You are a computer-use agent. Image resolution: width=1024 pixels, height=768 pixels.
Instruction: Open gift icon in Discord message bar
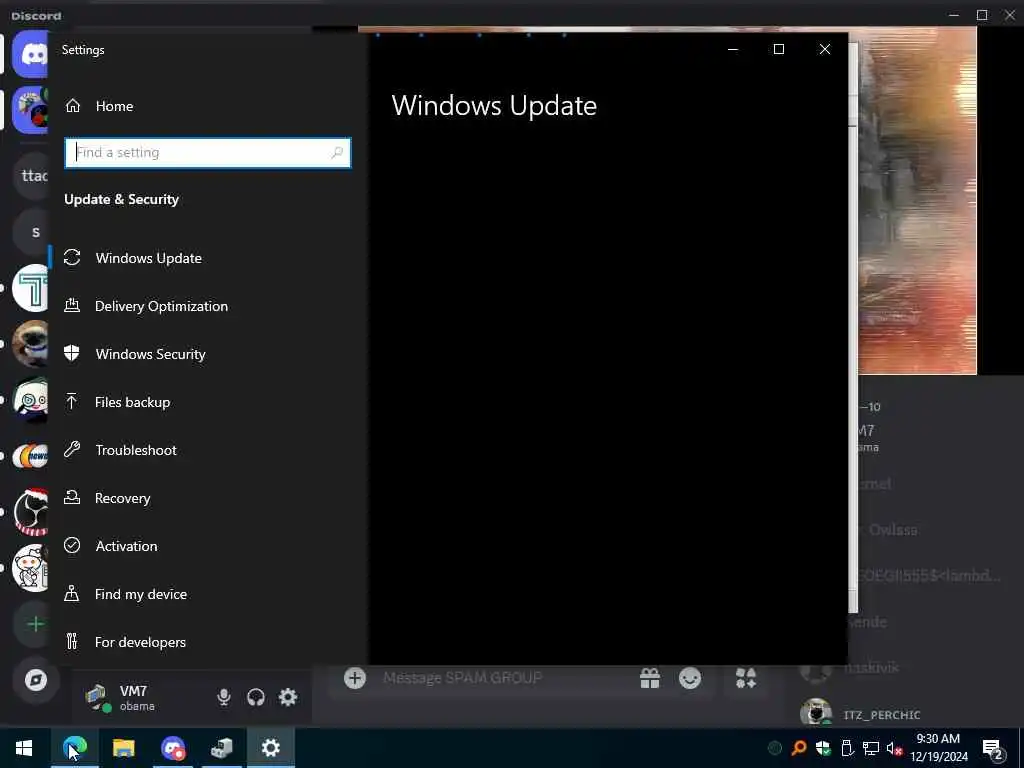pyautogui.click(x=650, y=679)
